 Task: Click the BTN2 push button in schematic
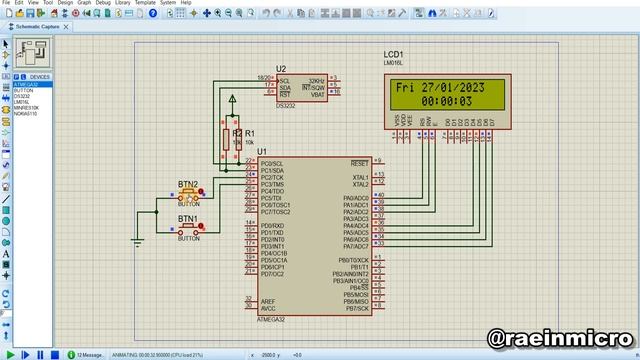[188, 195]
